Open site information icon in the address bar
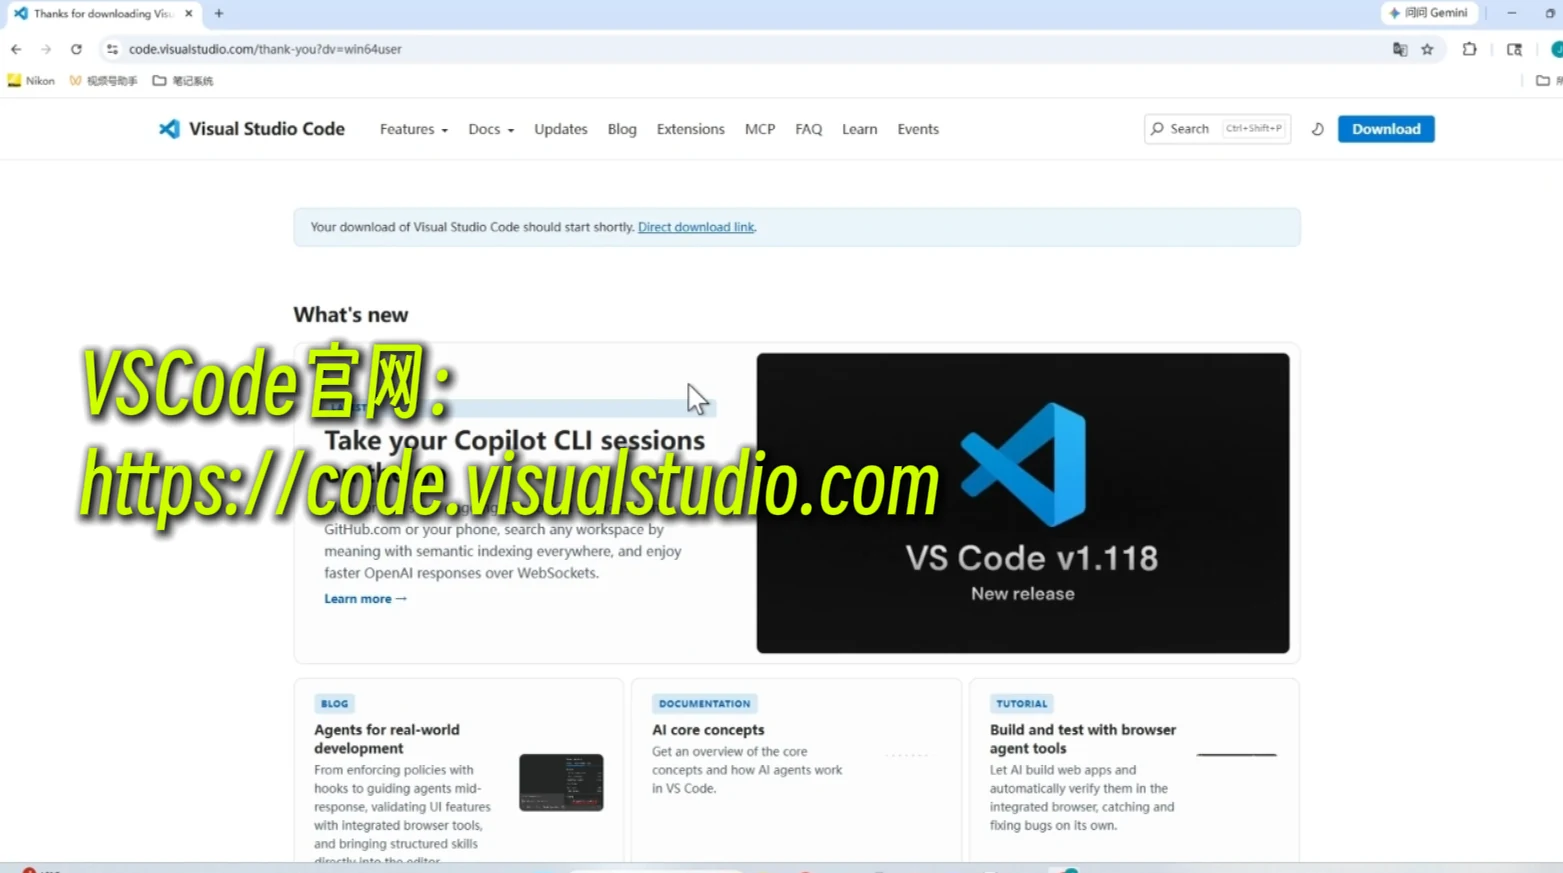The image size is (1563, 873). 112,49
